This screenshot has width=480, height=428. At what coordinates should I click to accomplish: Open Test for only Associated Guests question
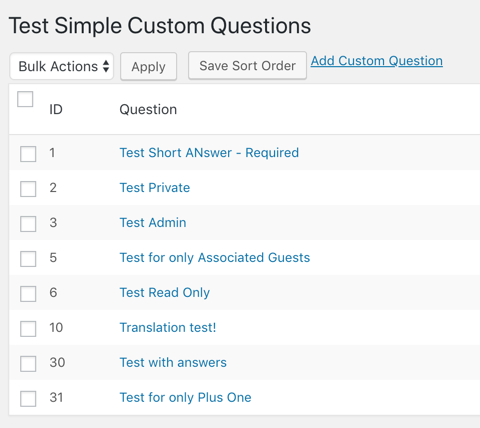215,258
